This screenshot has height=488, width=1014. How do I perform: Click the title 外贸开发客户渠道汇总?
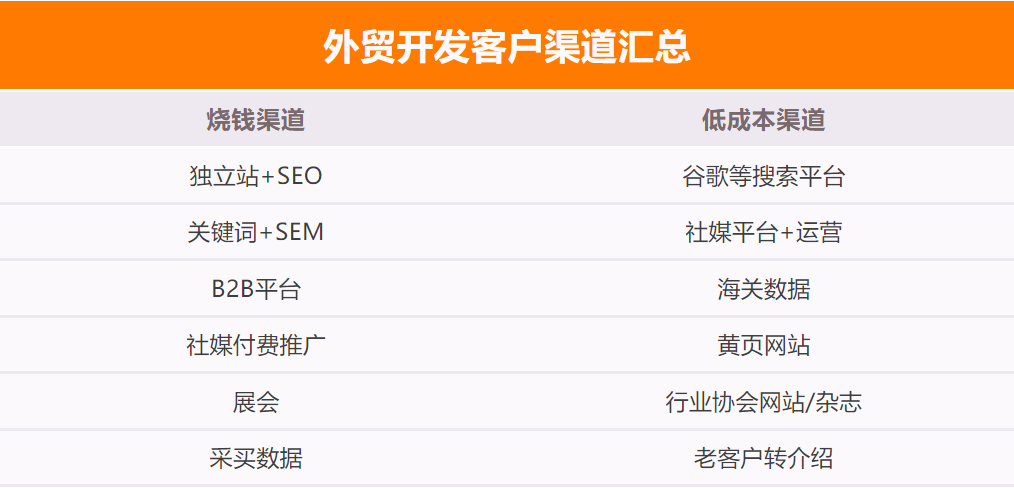tap(506, 47)
